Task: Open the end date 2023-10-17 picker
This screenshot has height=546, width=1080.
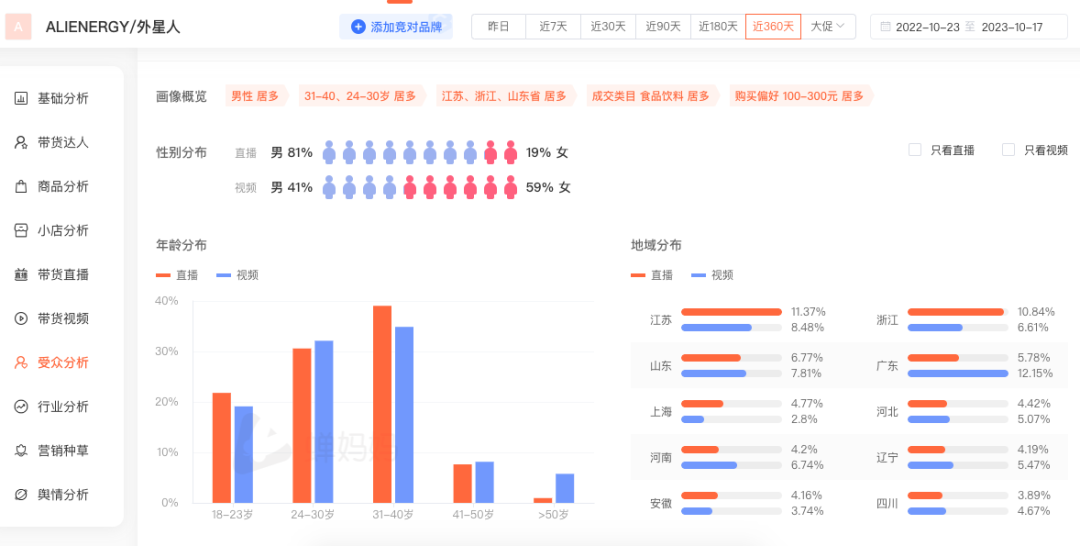Action: [x=1010, y=27]
